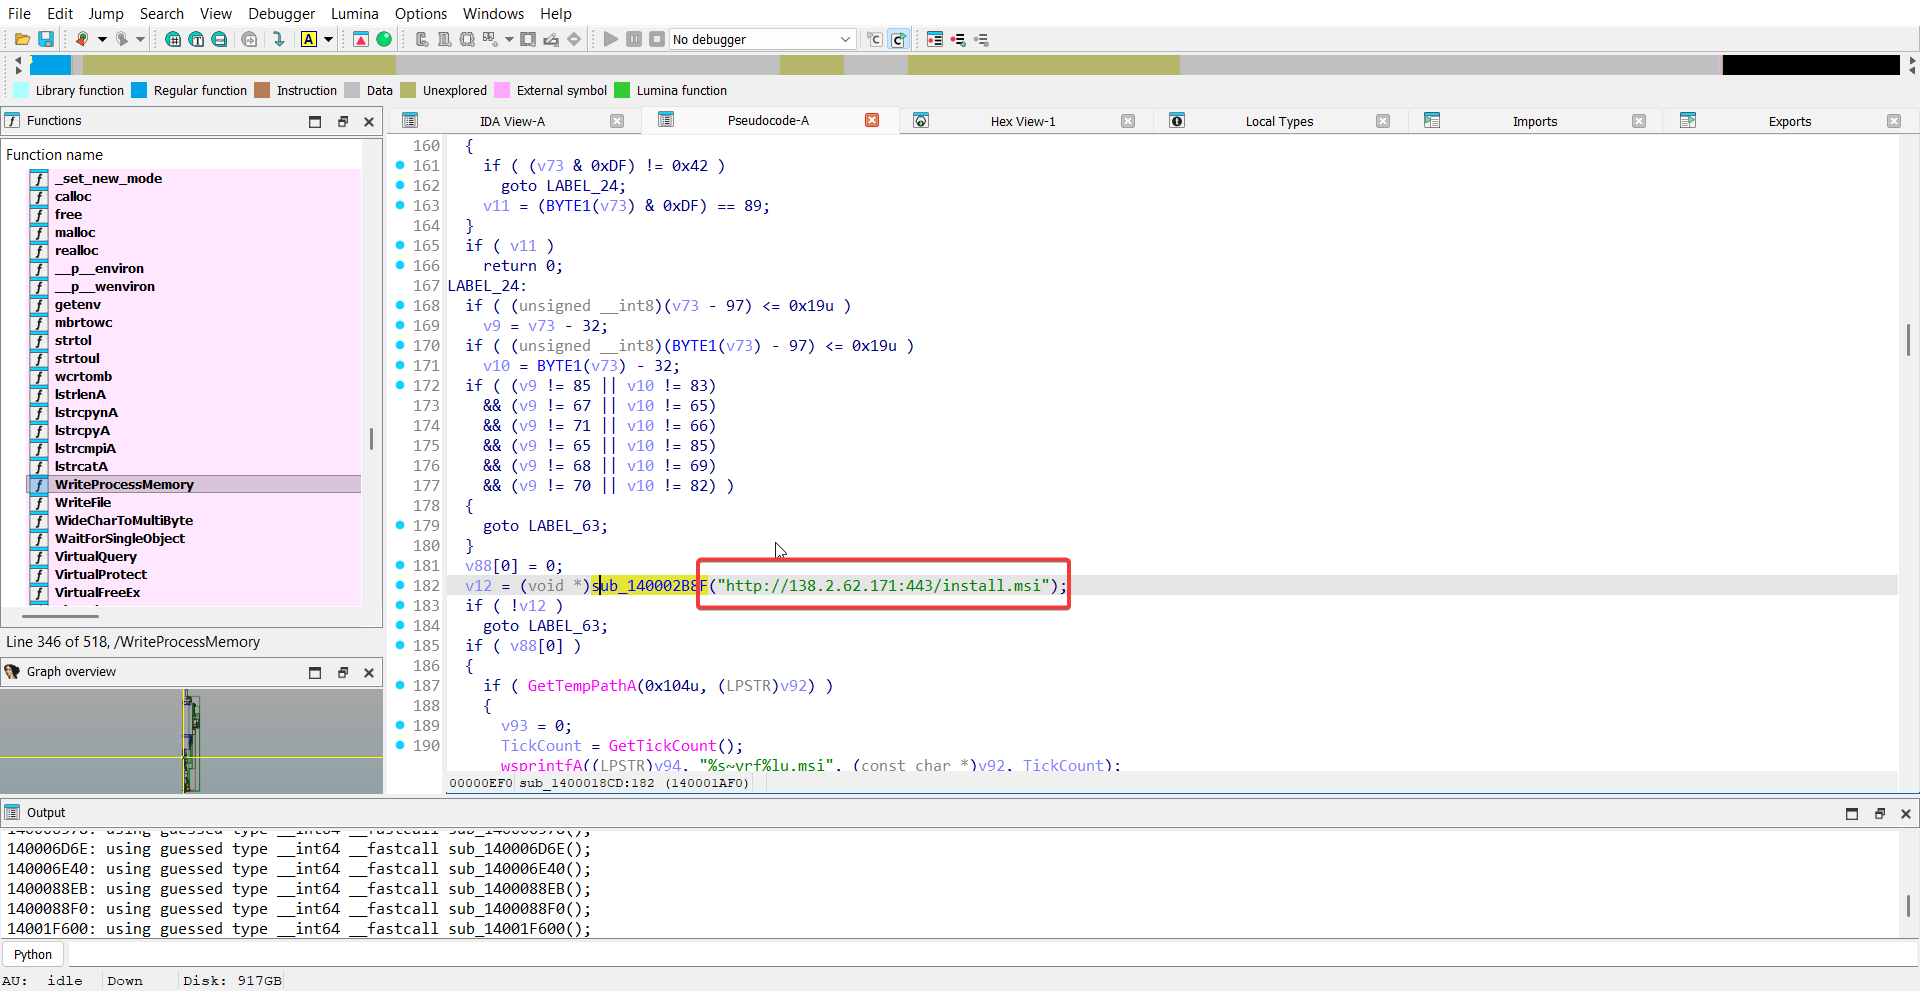Toggle breakpoint dot on line 179
The image size is (1920, 991).
(400, 525)
